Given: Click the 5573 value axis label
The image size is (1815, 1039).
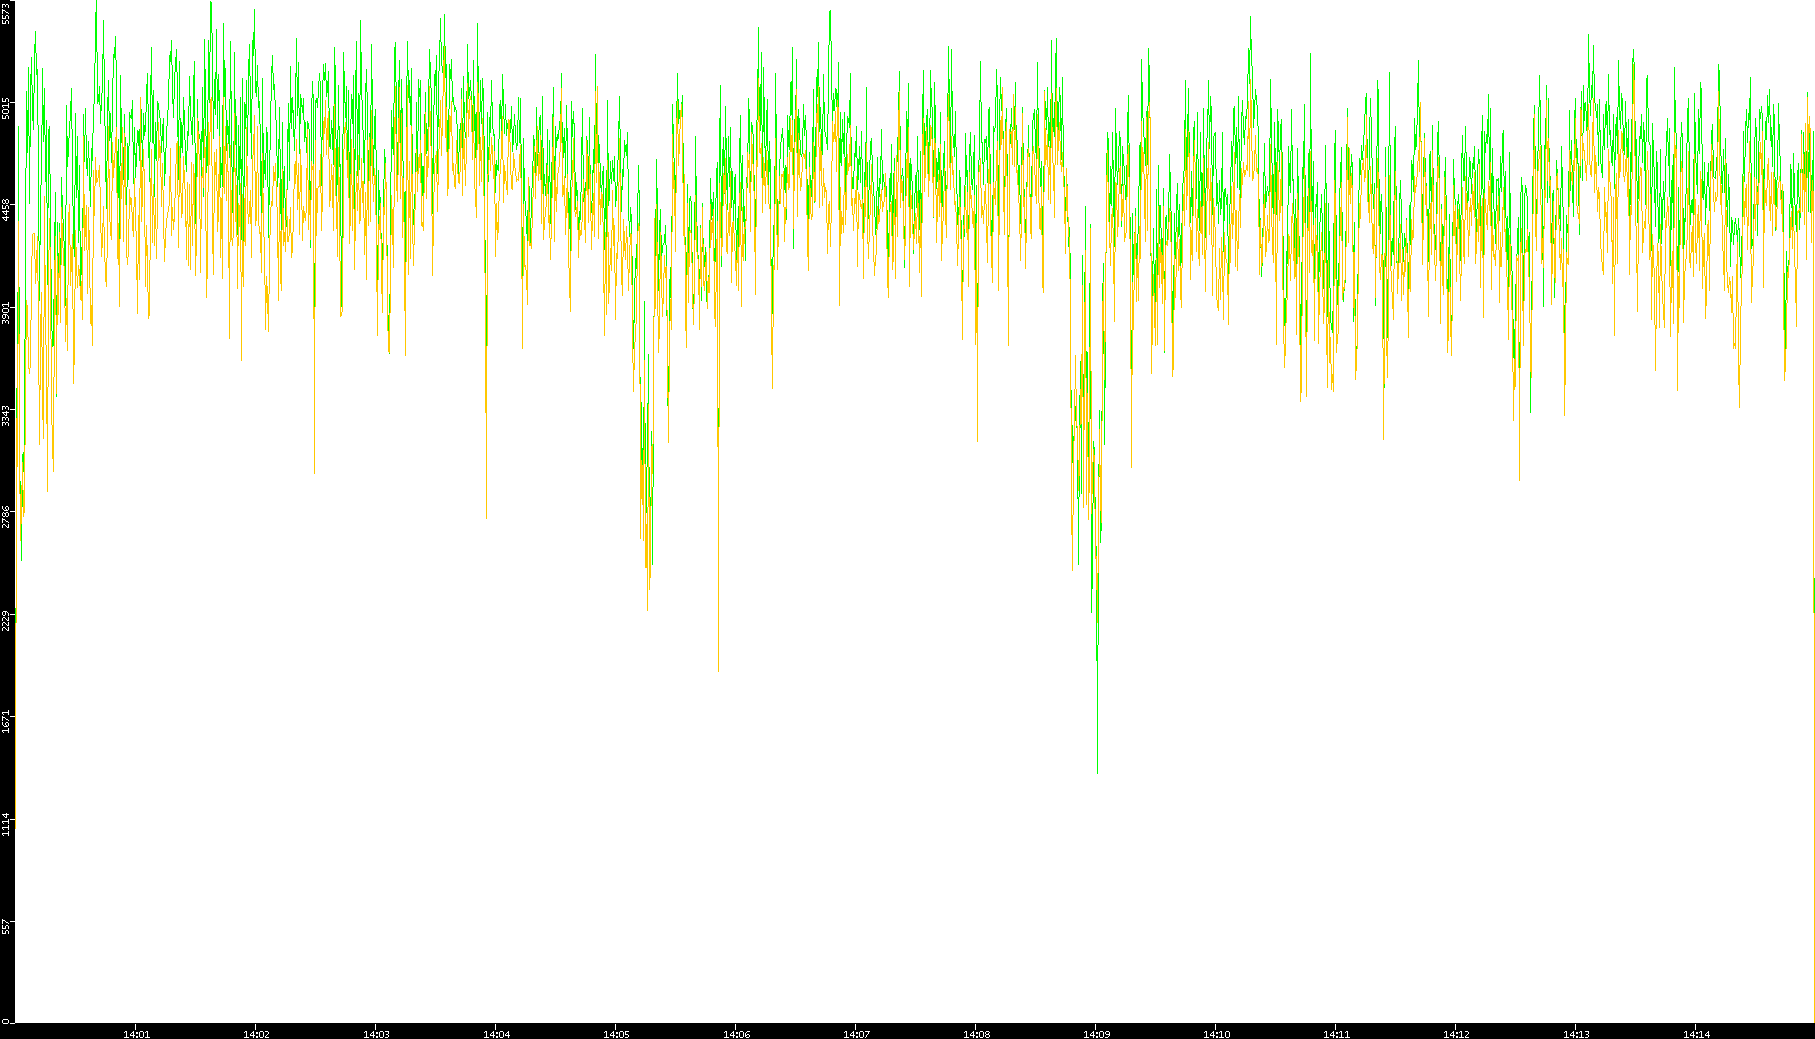Looking at the screenshot, I should click(x=6, y=12).
